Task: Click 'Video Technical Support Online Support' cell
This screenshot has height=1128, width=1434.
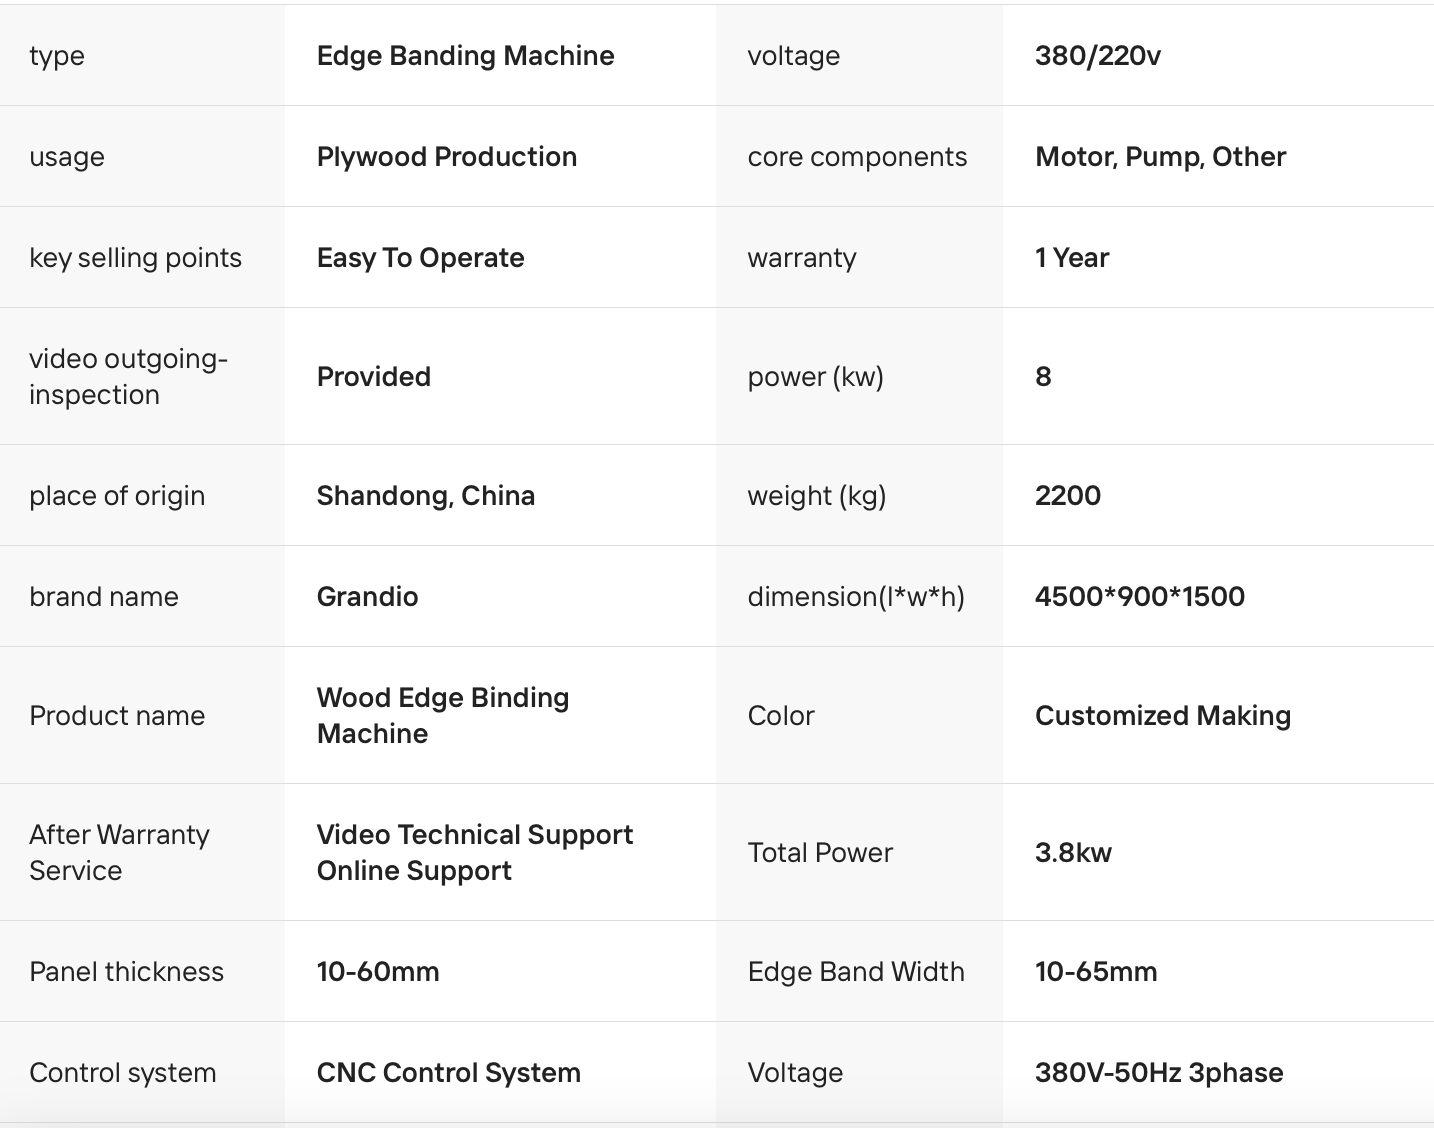Action: (x=475, y=853)
